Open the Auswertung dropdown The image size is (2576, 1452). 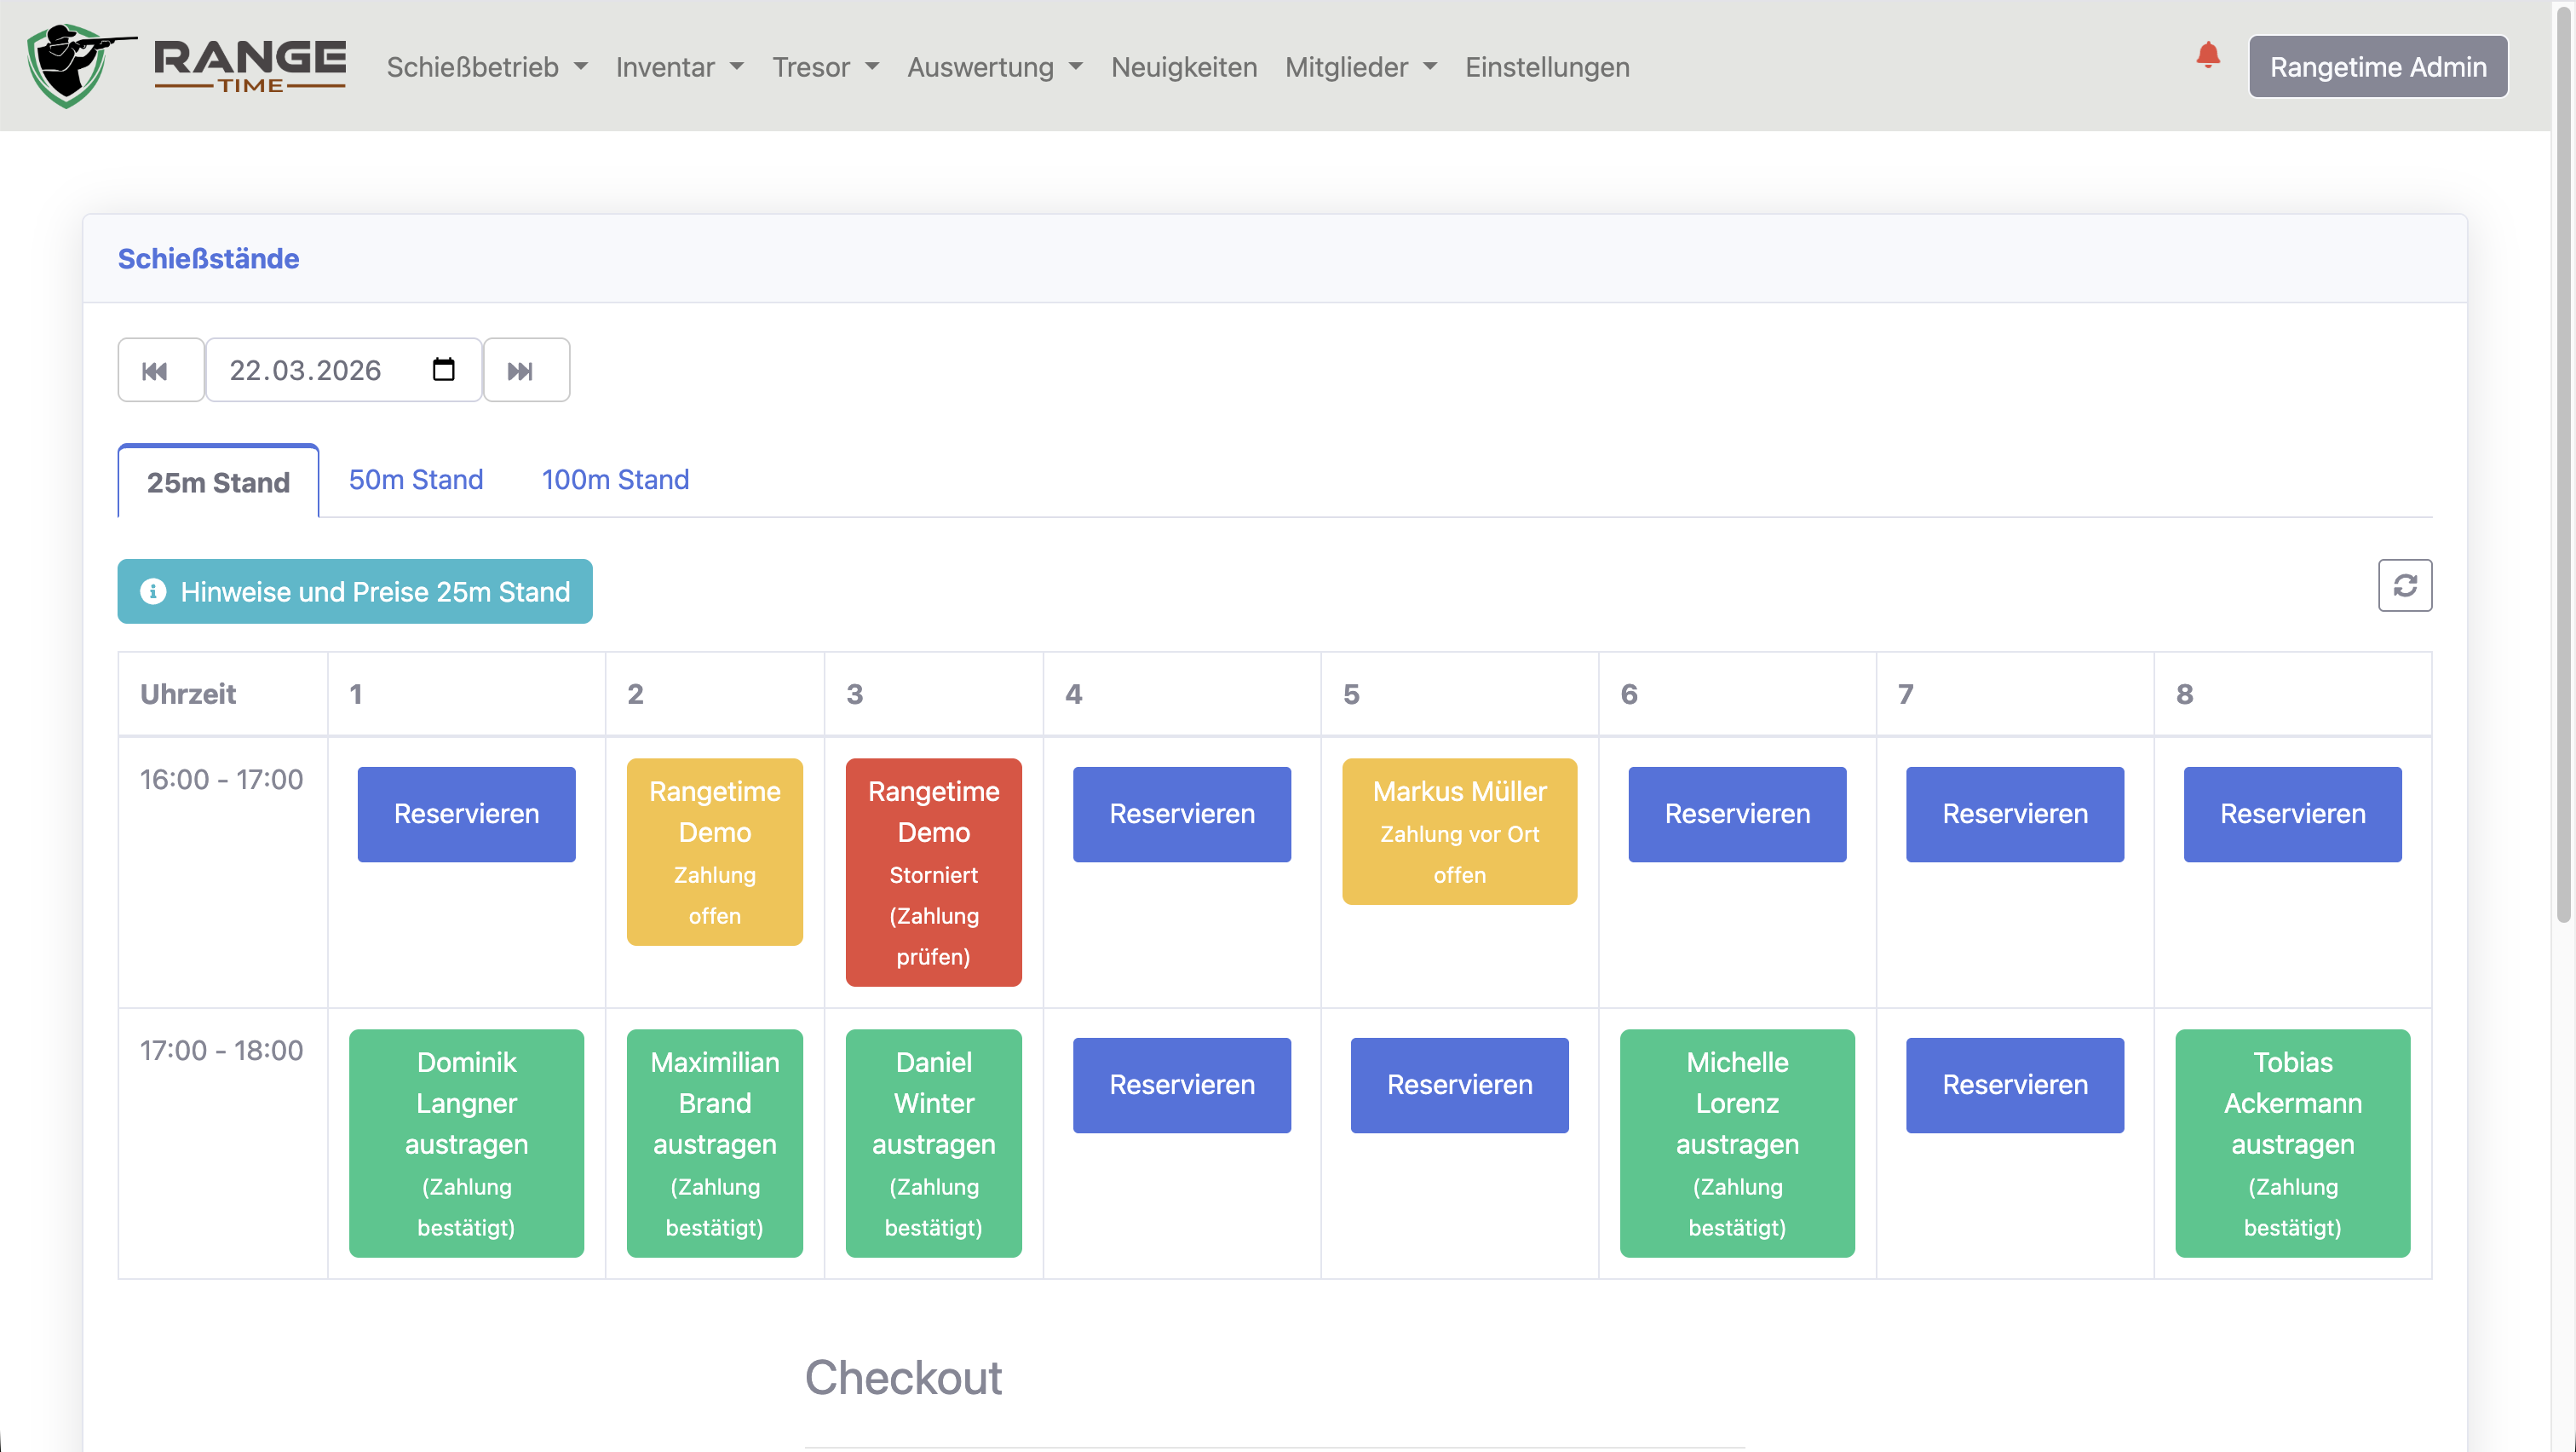(x=994, y=67)
